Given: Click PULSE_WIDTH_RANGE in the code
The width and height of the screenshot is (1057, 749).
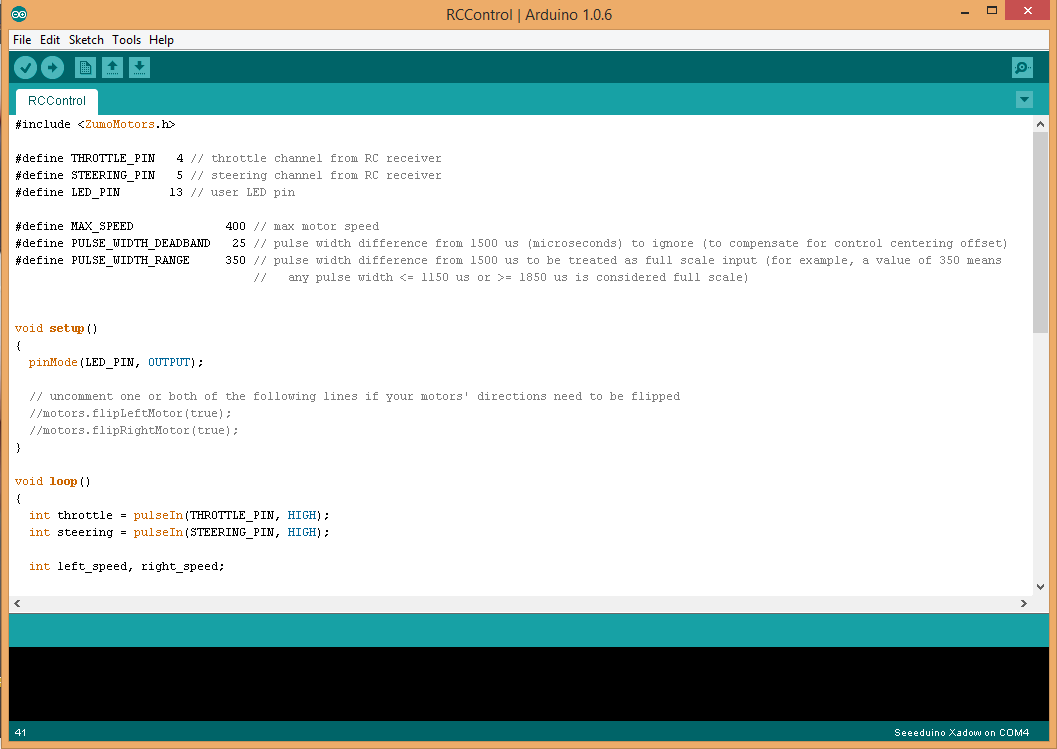Looking at the screenshot, I should click(130, 260).
